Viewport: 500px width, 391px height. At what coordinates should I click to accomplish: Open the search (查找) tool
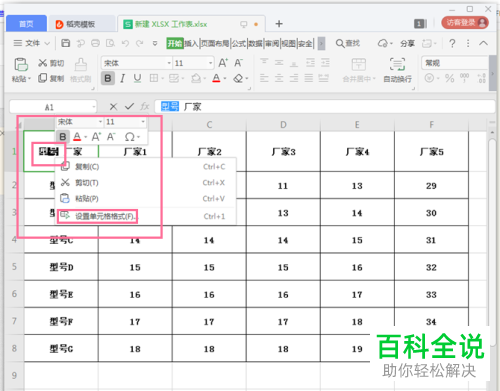pyautogui.click(x=348, y=43)
